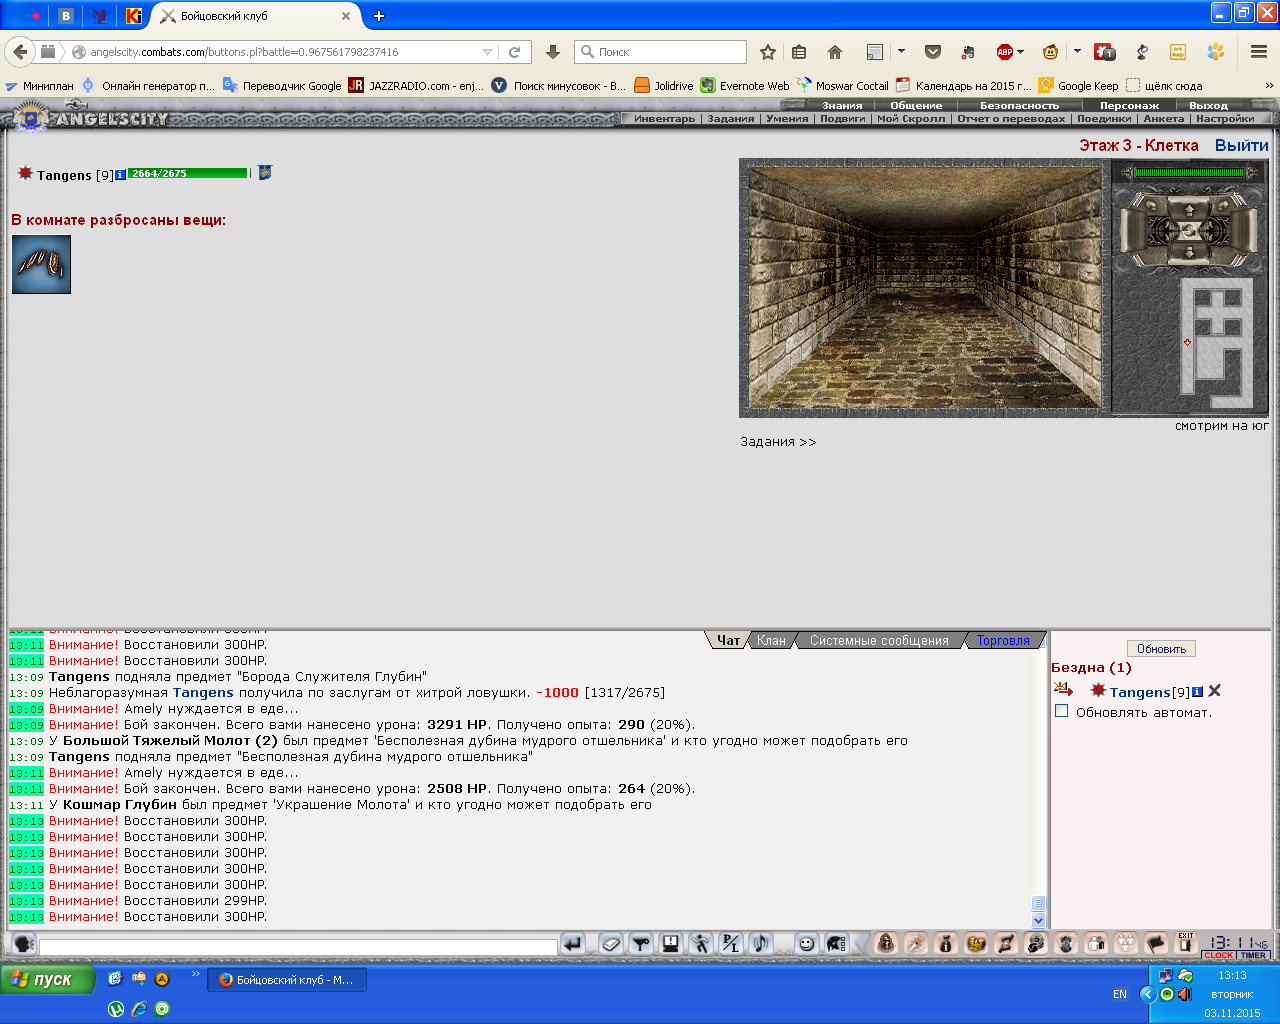
Task: Click the crossed swords X icon beside Tangens
Action: (x=1214, y=691)
